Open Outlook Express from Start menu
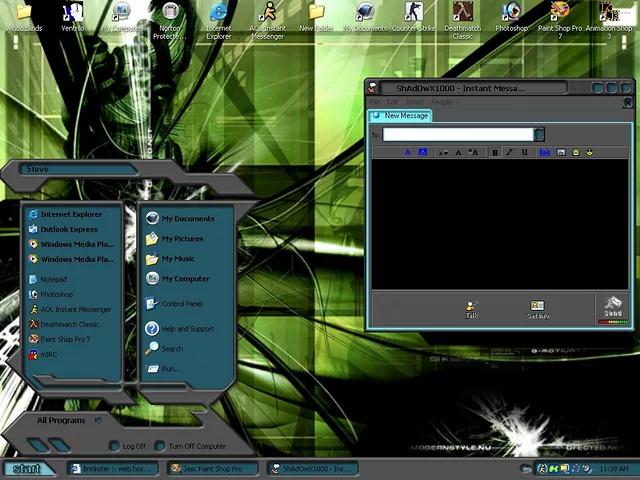This screenshot has width=640, height=480. pyautogui.click(x=63, y=229)
